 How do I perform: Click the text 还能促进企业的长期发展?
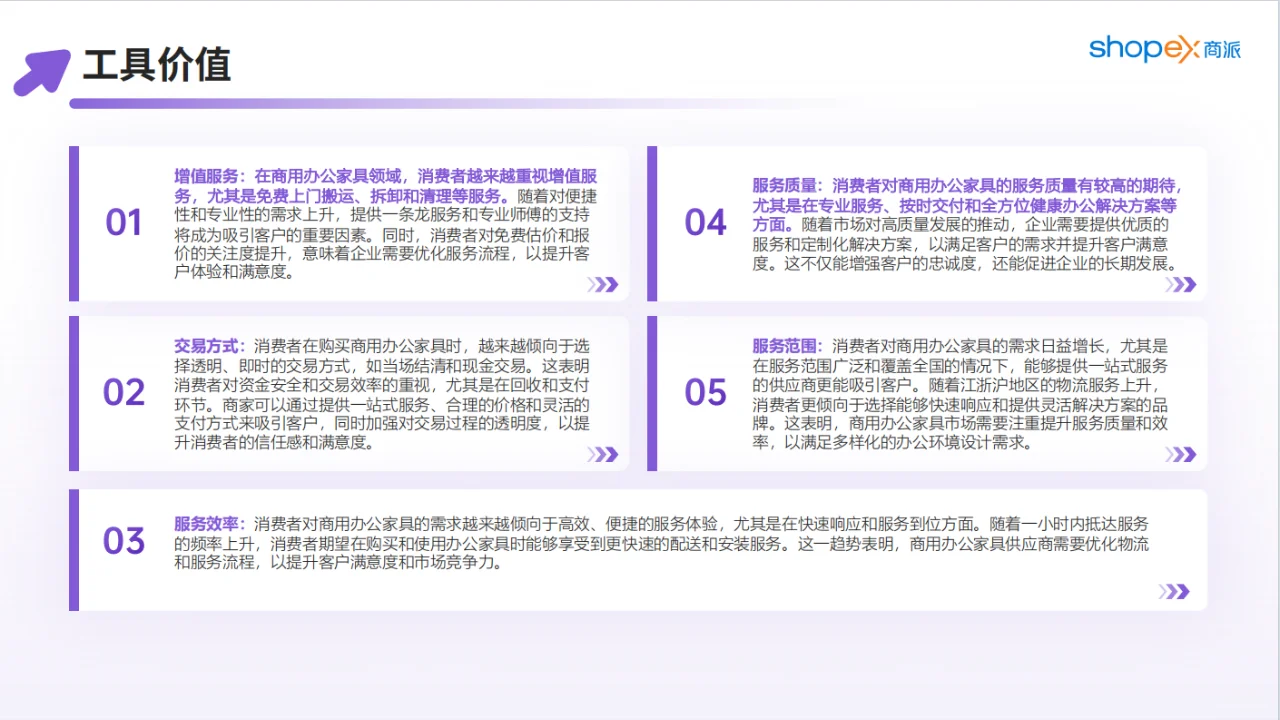coord(1079,264)
